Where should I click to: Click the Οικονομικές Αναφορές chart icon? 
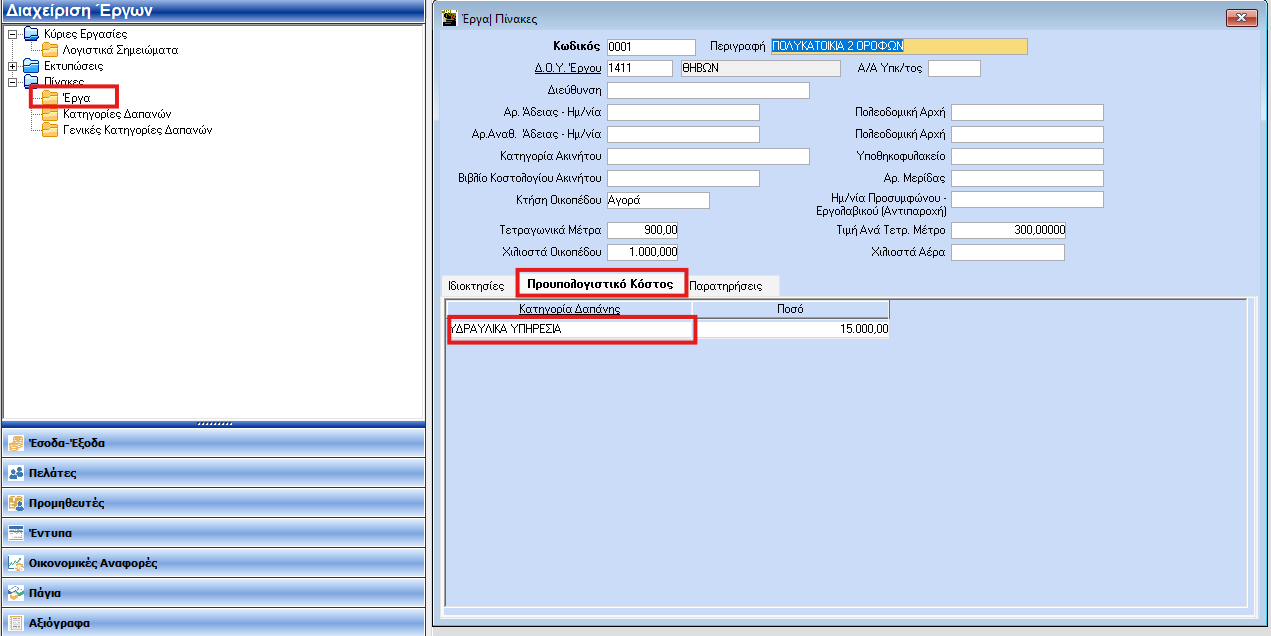point(16,563)
